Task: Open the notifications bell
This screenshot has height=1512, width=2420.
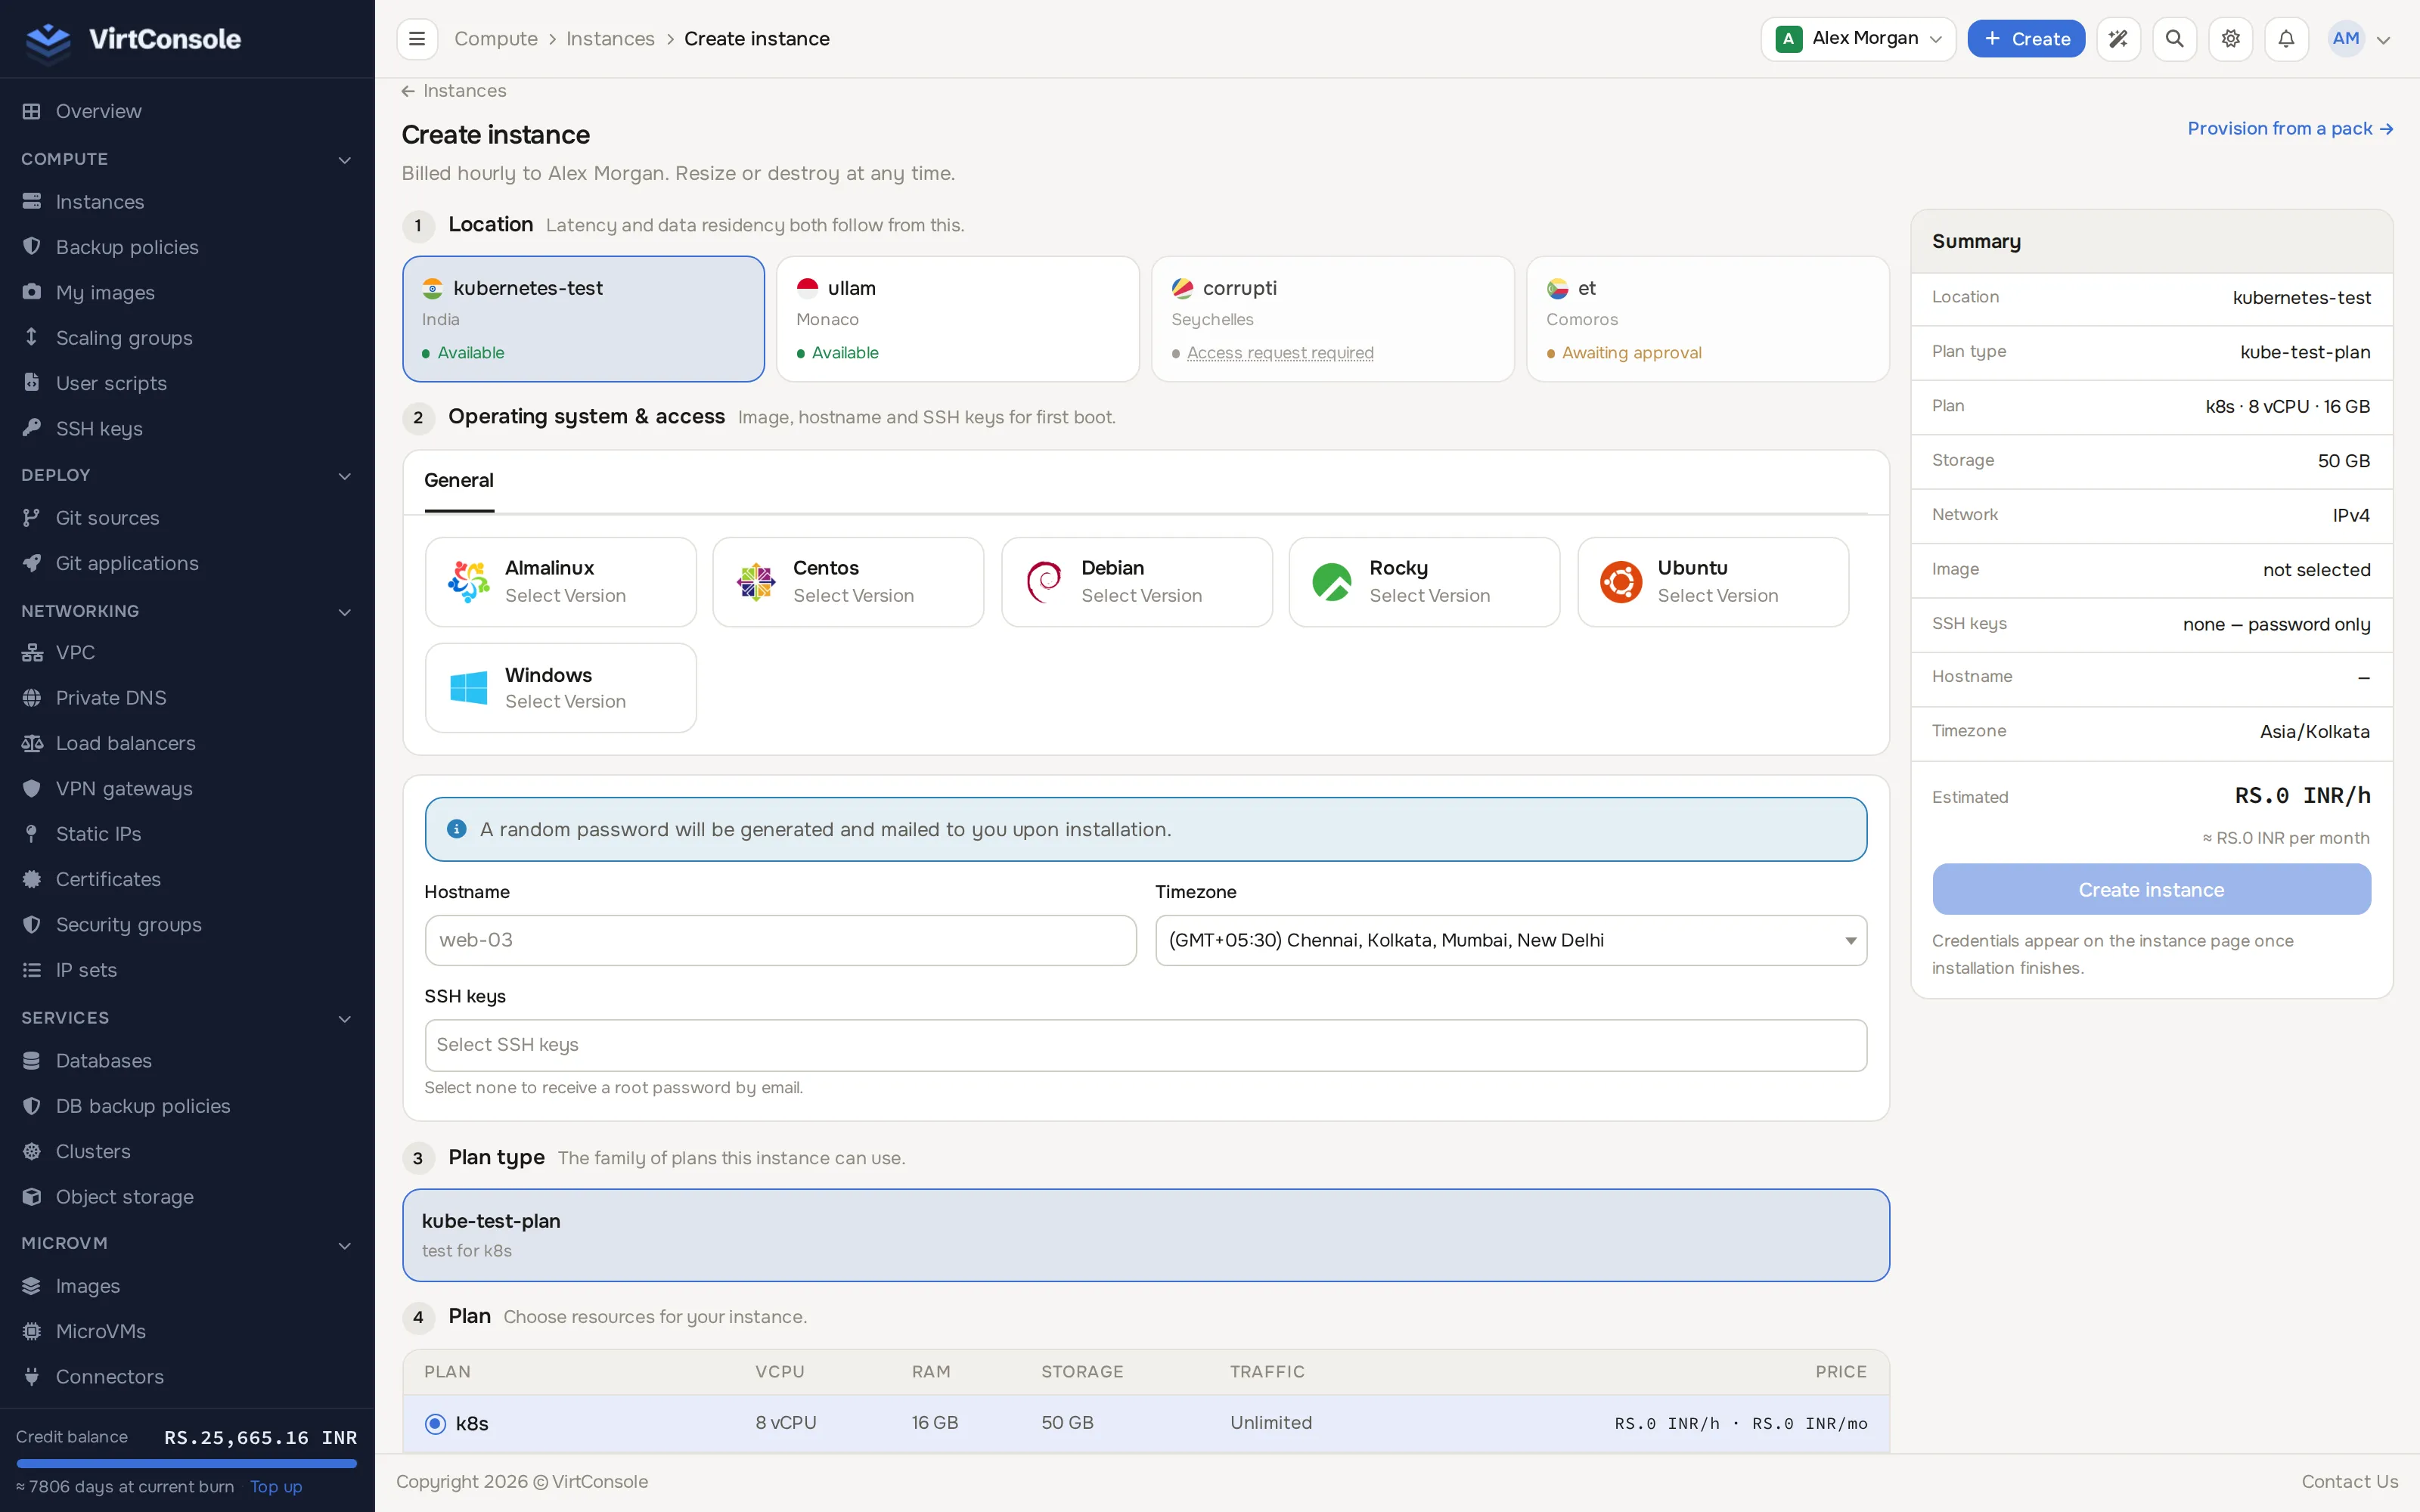Action: tap(2286, 39)
